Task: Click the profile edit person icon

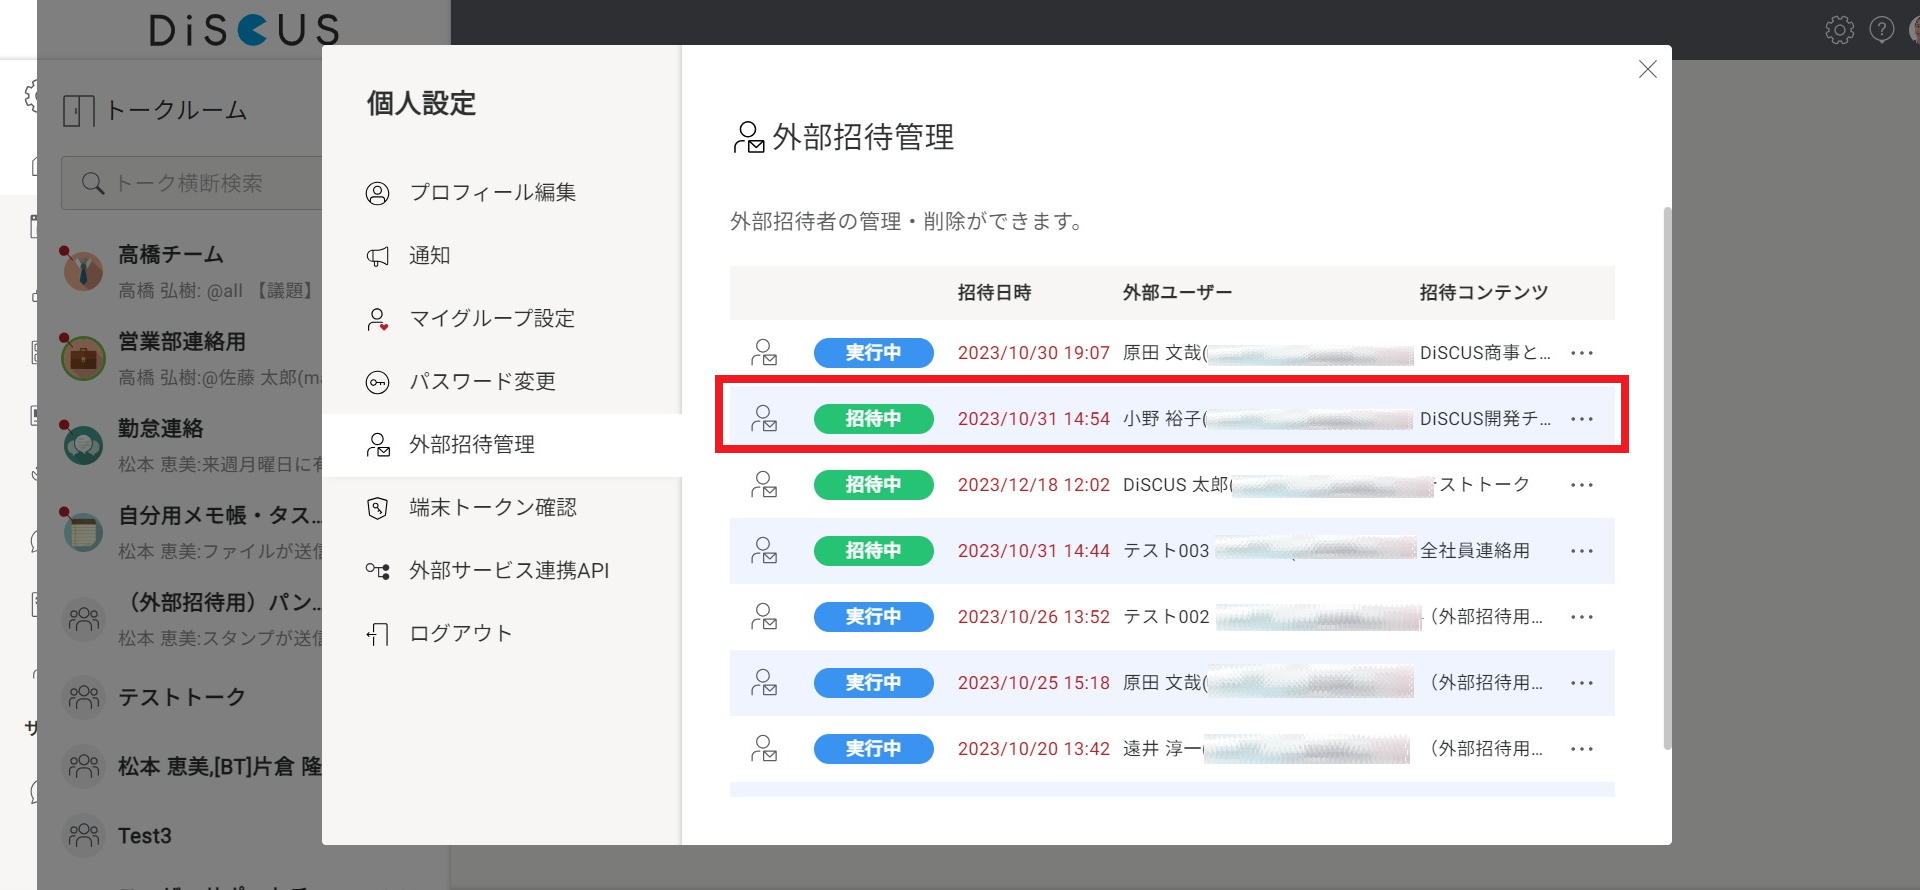Action: click(x=377, y=193)
